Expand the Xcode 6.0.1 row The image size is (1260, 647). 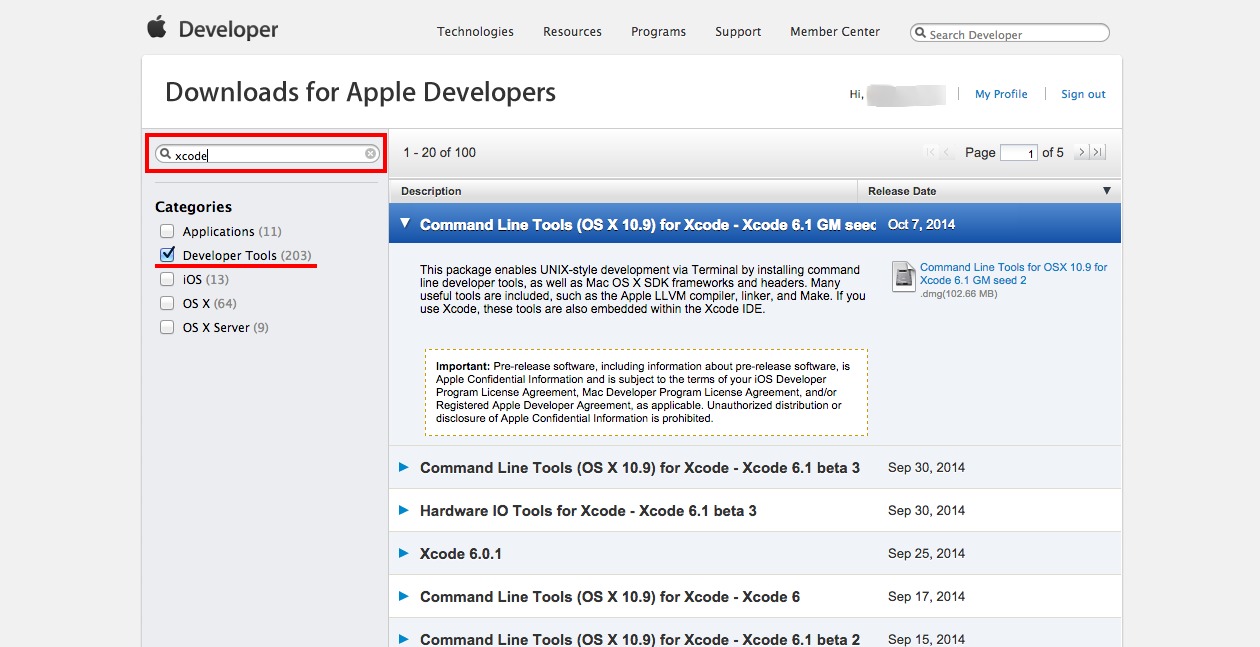(404, 553)
